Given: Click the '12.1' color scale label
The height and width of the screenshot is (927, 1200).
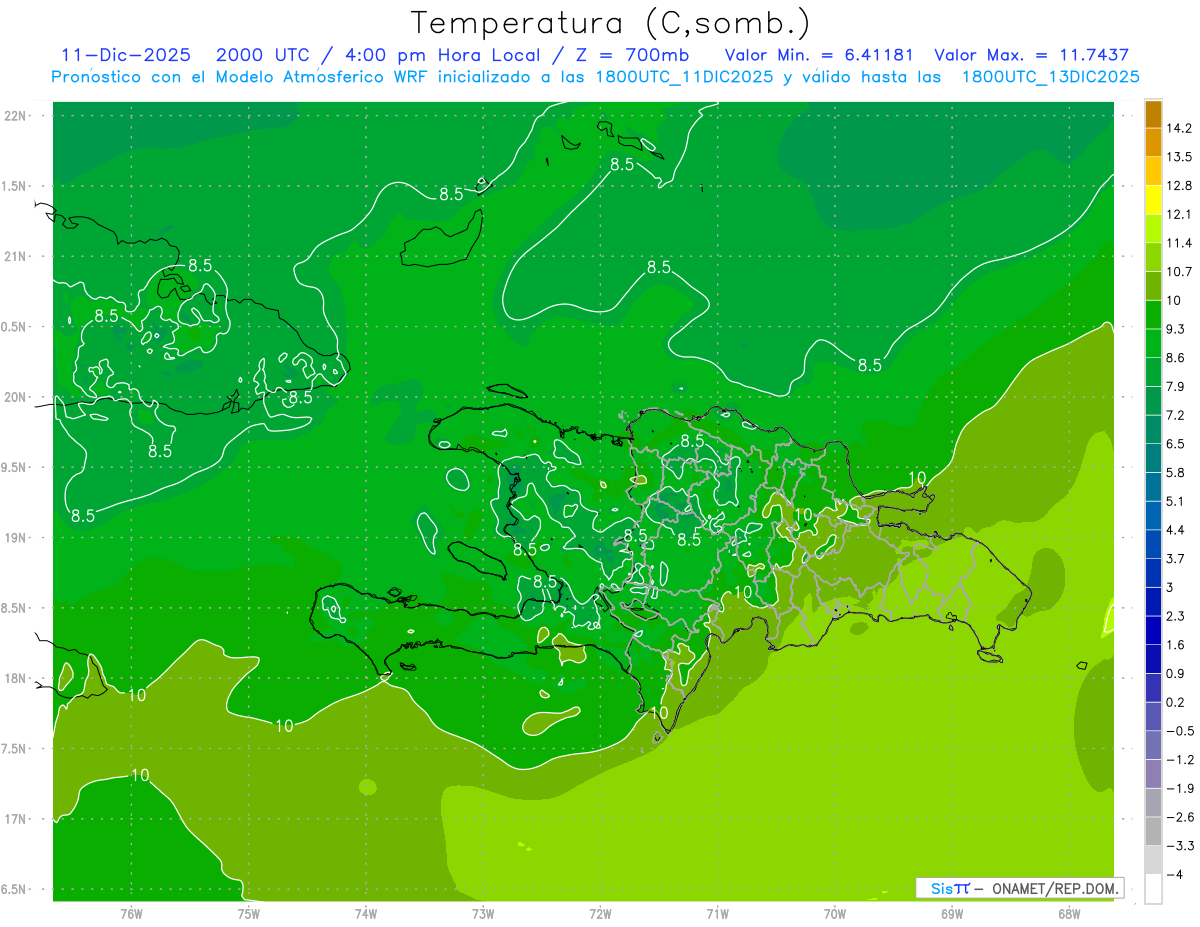Looking at the screenshot, I should 1179,214.
